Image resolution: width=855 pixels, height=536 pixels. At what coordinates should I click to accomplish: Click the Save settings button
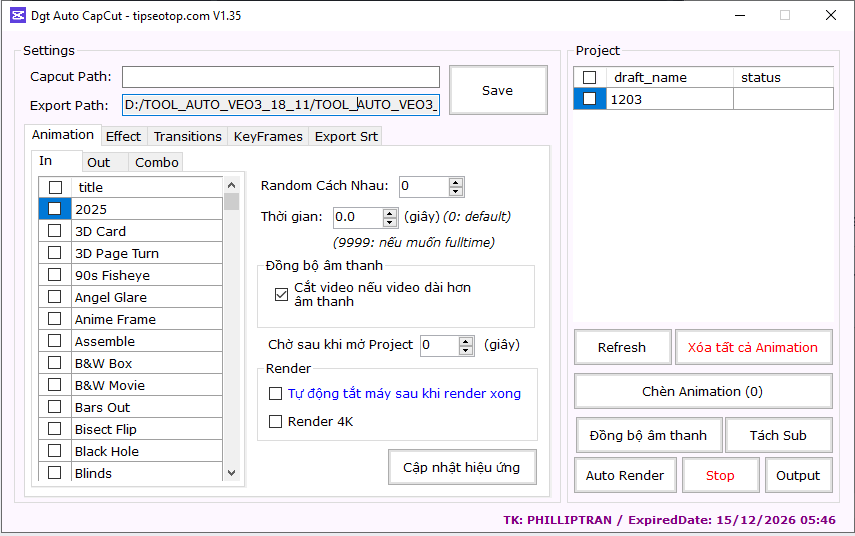click(x=498, y=91)
